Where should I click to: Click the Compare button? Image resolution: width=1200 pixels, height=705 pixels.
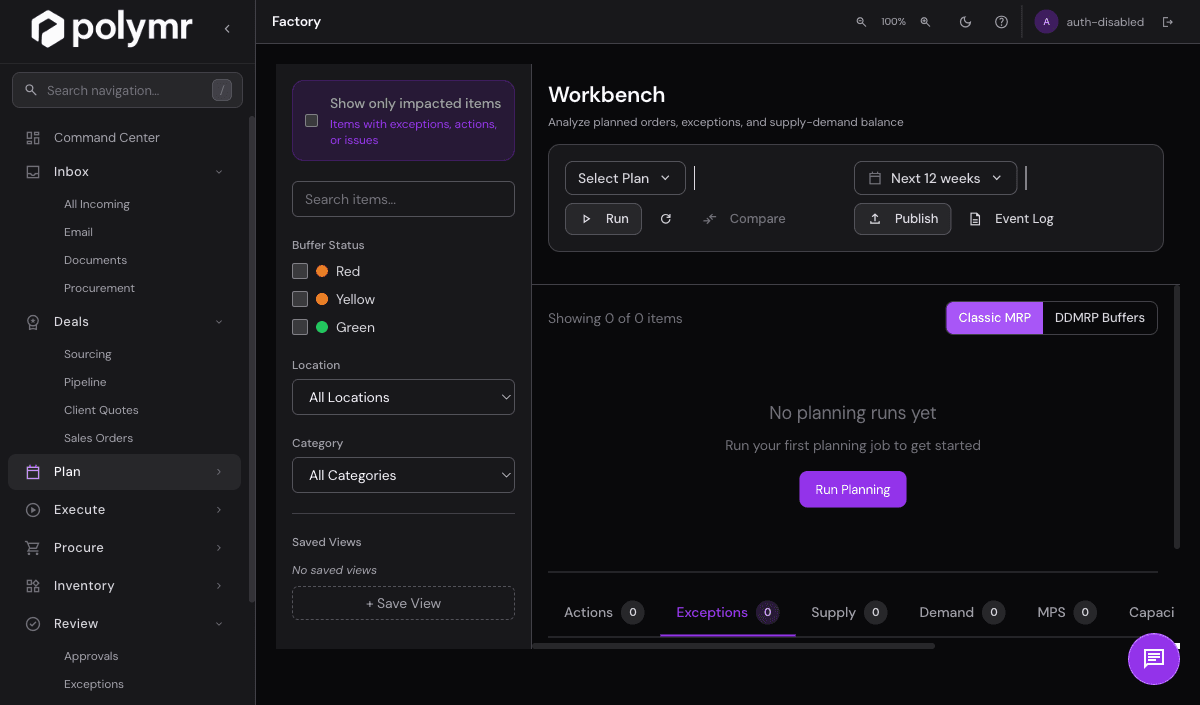(x=744, y=219)
